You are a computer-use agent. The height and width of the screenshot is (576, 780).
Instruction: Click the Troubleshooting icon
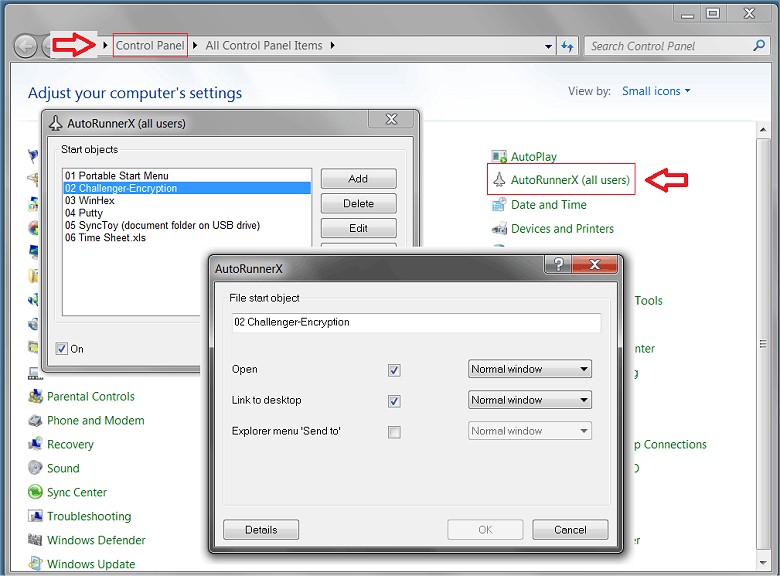[x=35, y=516]
